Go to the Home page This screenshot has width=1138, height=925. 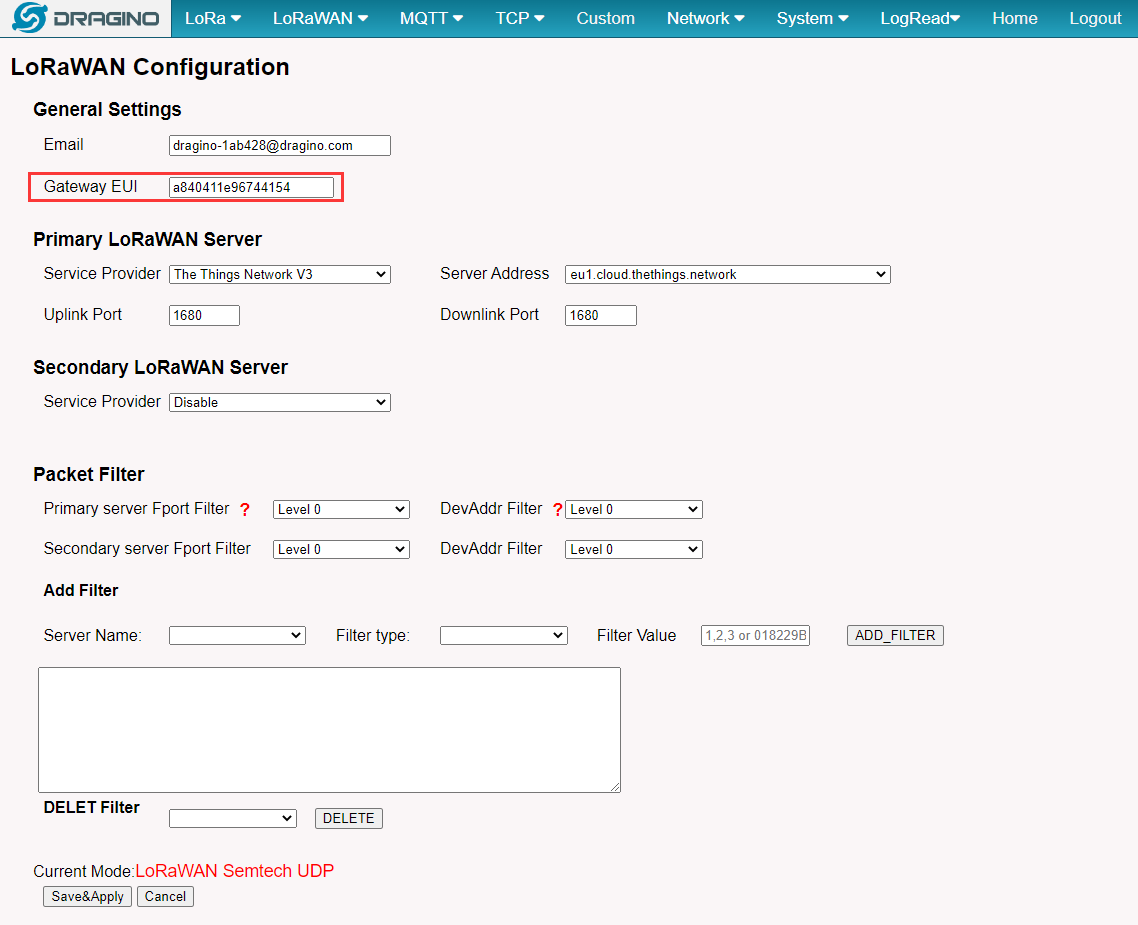tap(1015, 18)
